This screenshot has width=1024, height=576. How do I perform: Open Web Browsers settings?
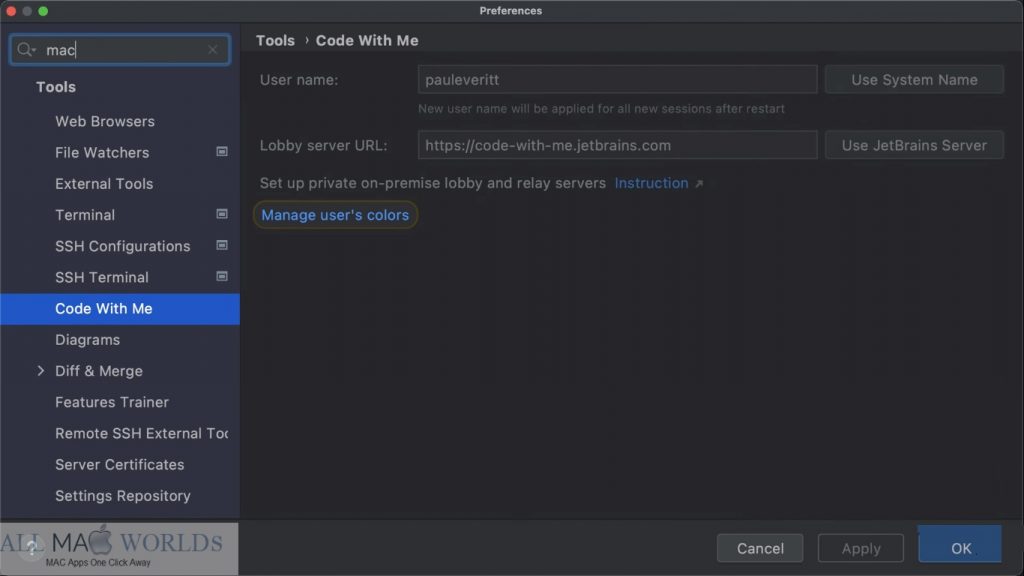coord(104,121)
